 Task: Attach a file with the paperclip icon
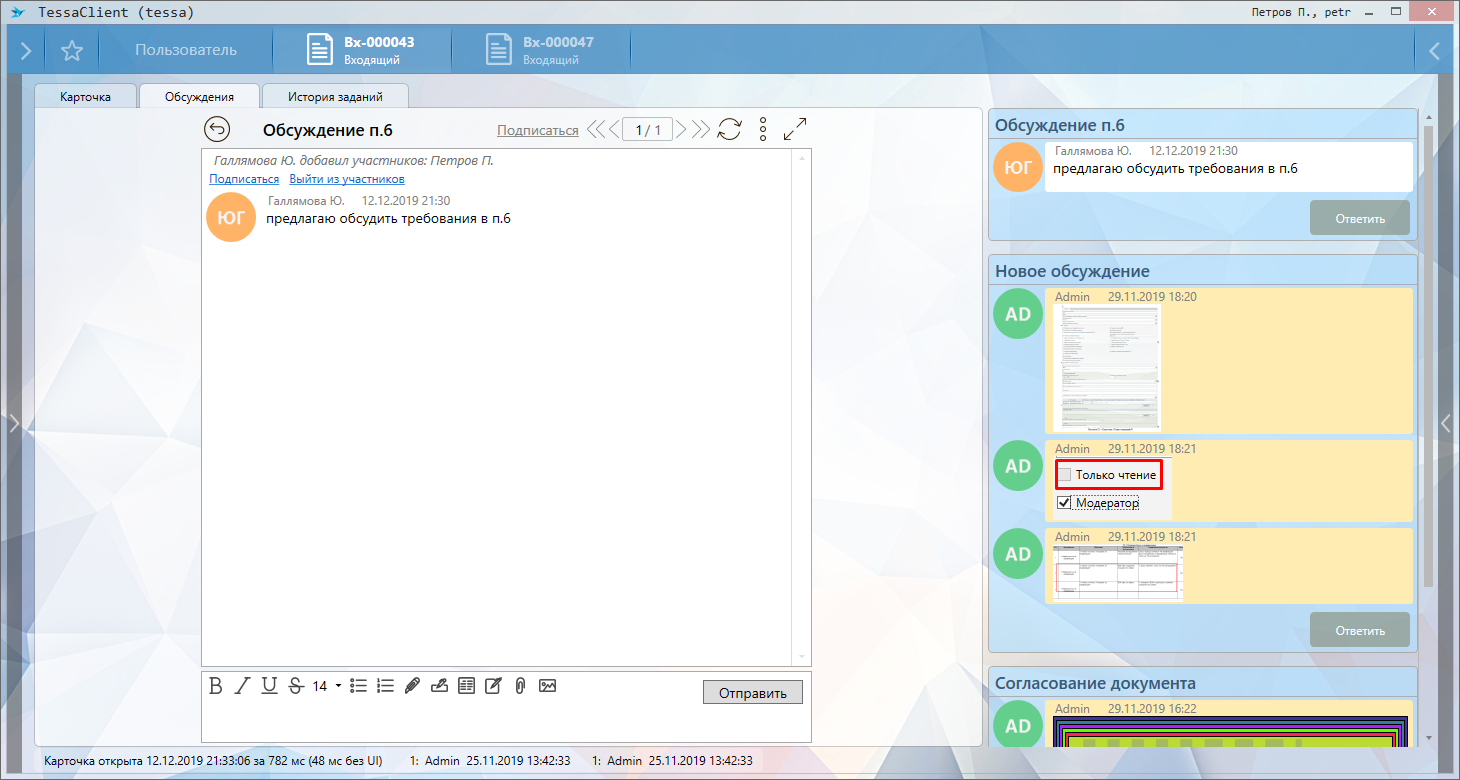pyautogui.click(x=520, y=686)
